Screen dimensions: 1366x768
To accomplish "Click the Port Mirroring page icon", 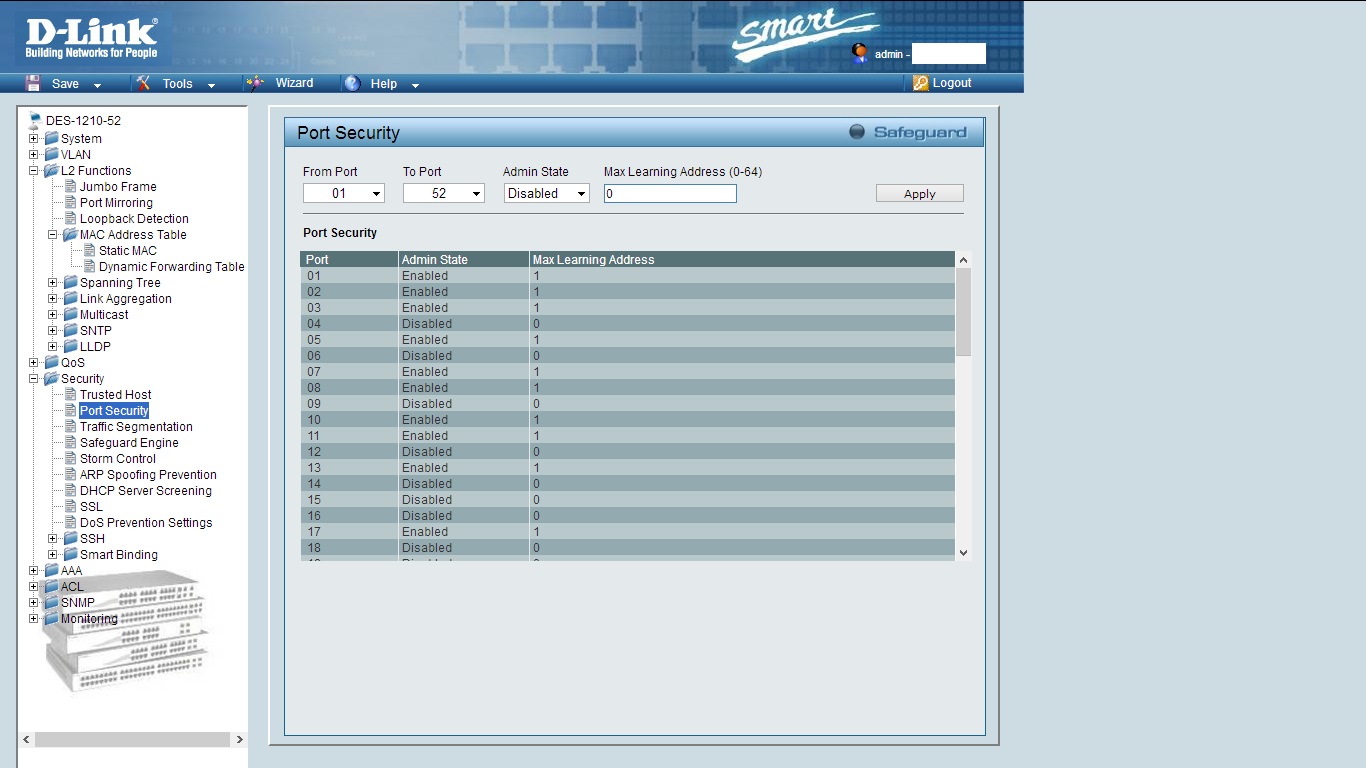I will [x=70, y=202].
